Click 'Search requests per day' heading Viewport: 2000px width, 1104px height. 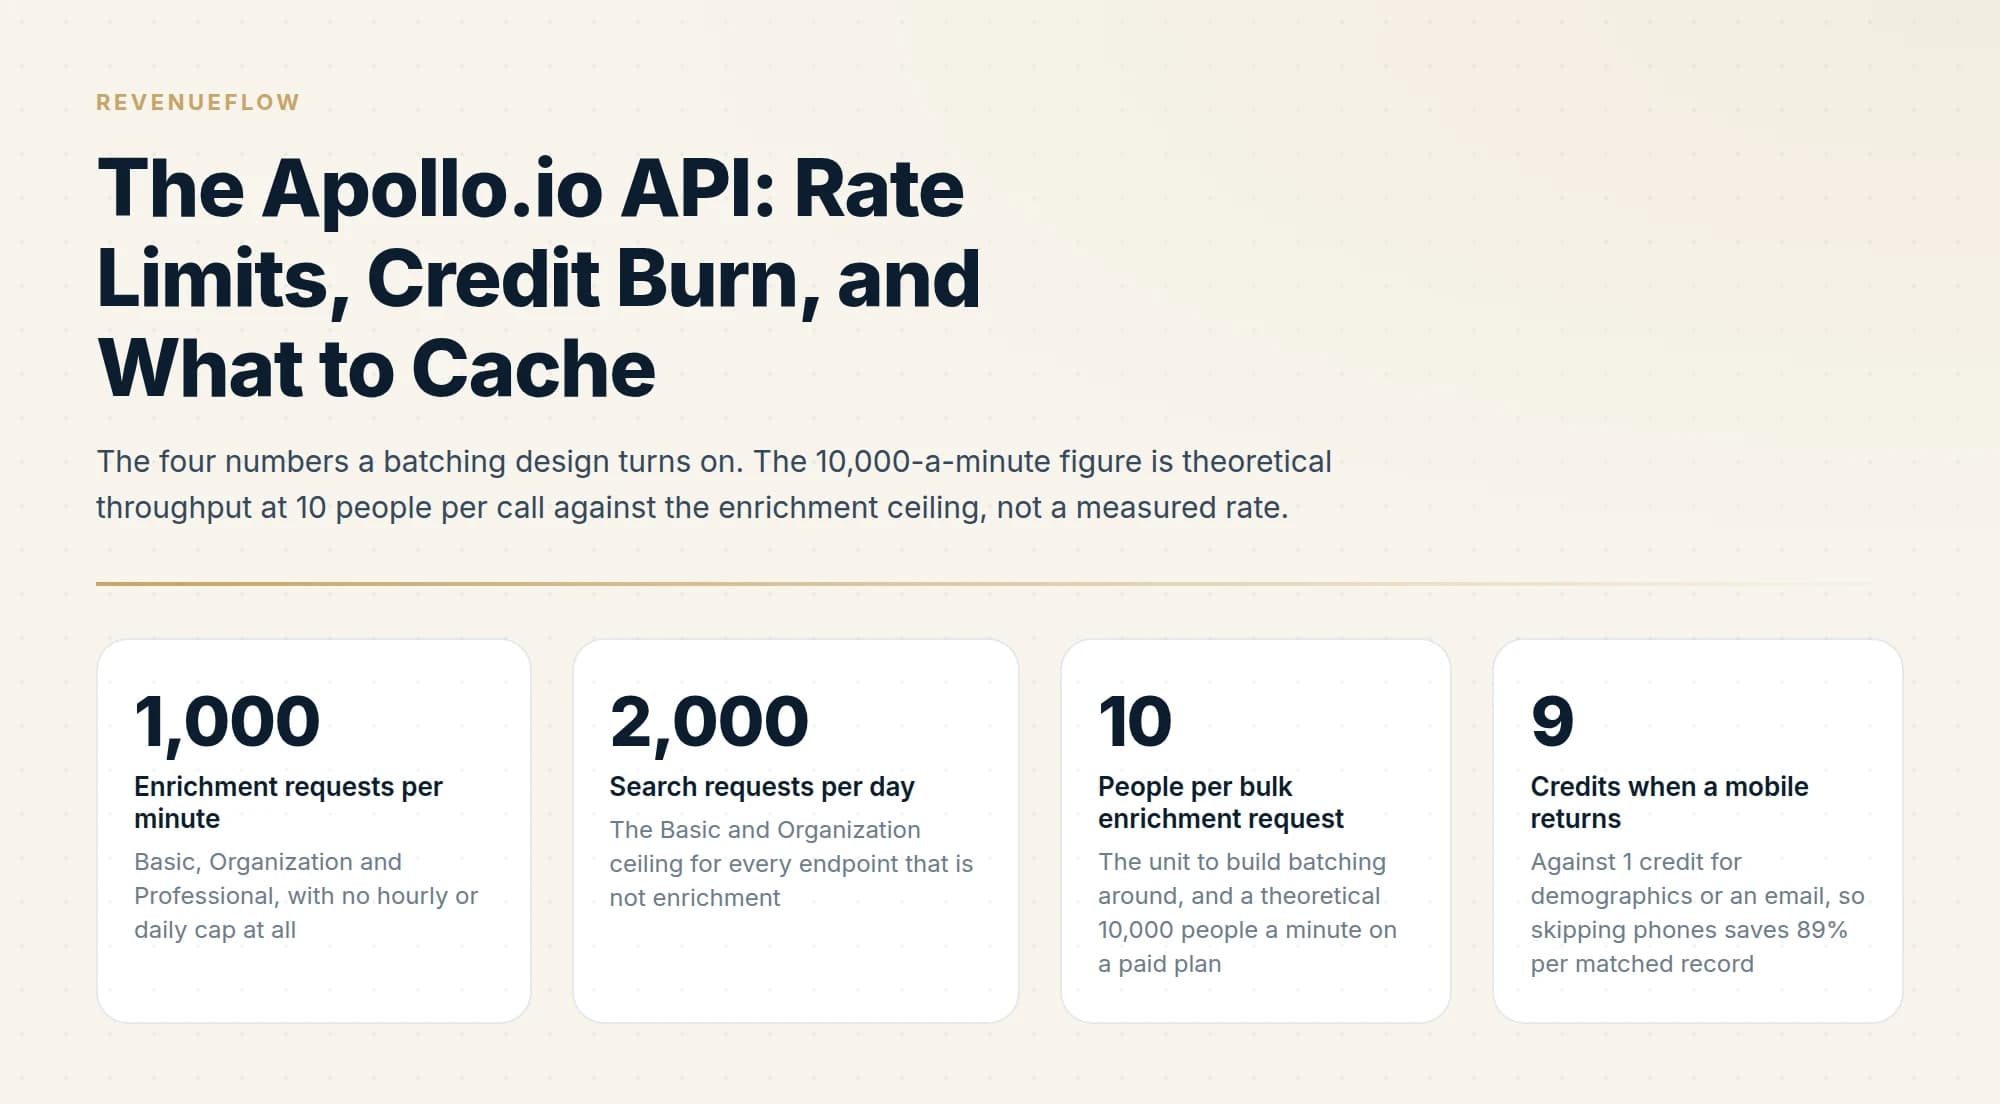(762, 787)
